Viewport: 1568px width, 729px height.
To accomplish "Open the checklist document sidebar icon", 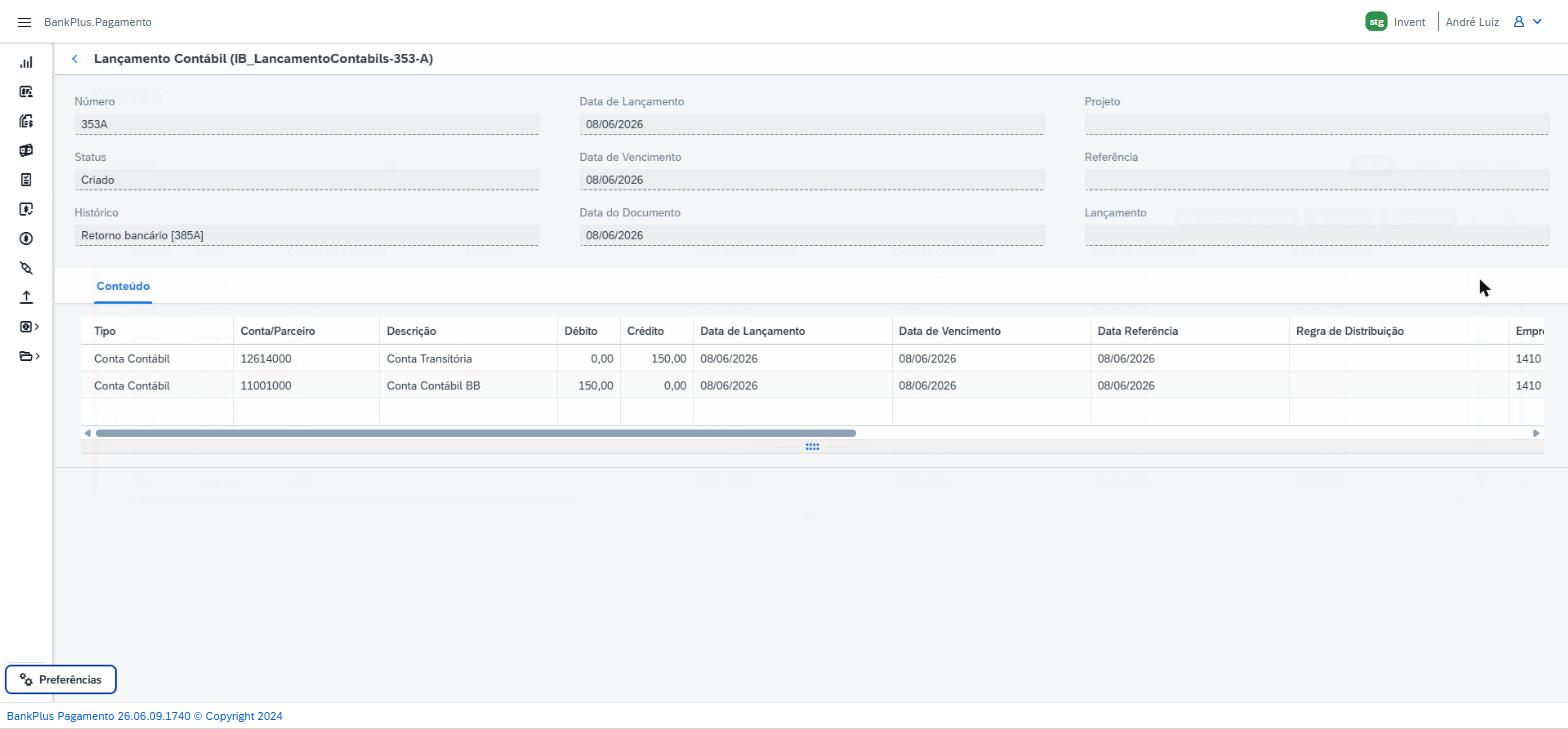I will pos(26,180).
